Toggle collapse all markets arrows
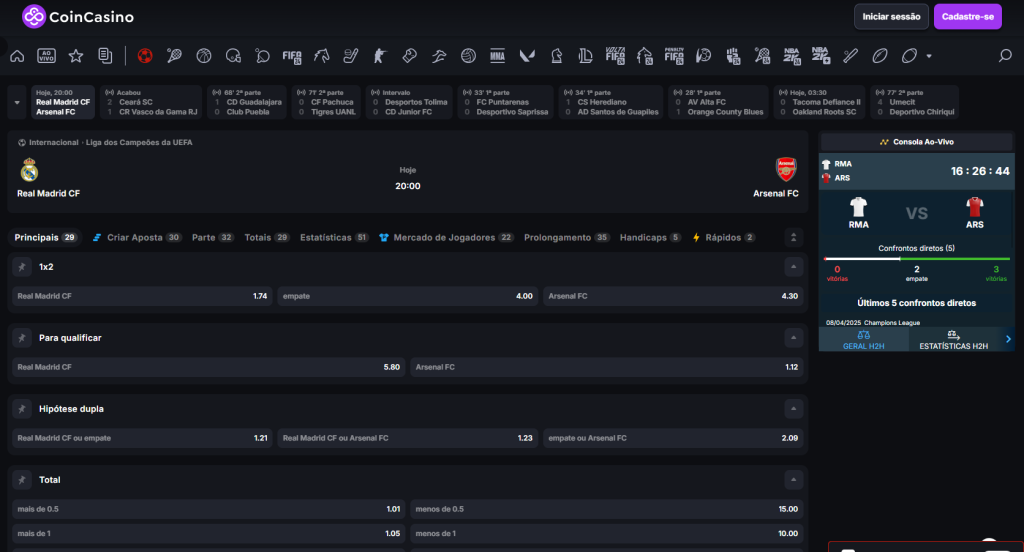1024x552 pixels. [x=793, y=237]
